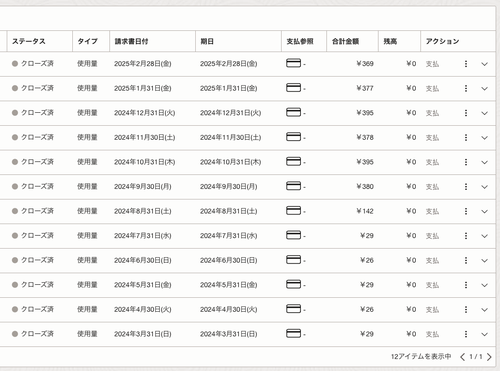Go to previous page of invoices
This screenshot has height=371, width=500.
click(x=462, y=357)
